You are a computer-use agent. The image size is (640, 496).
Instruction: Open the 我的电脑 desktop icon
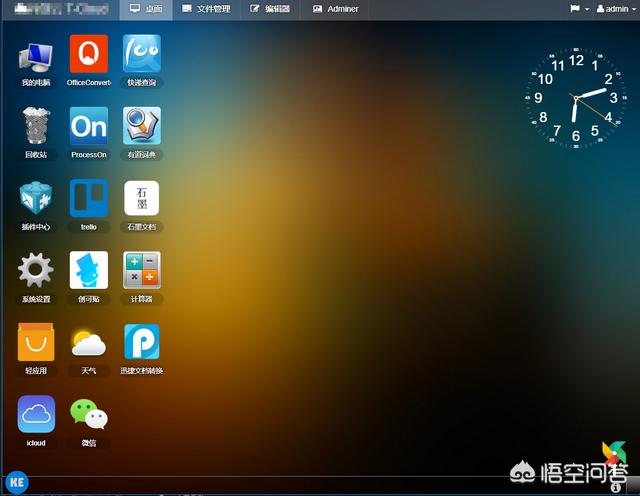tap(36, 56)
